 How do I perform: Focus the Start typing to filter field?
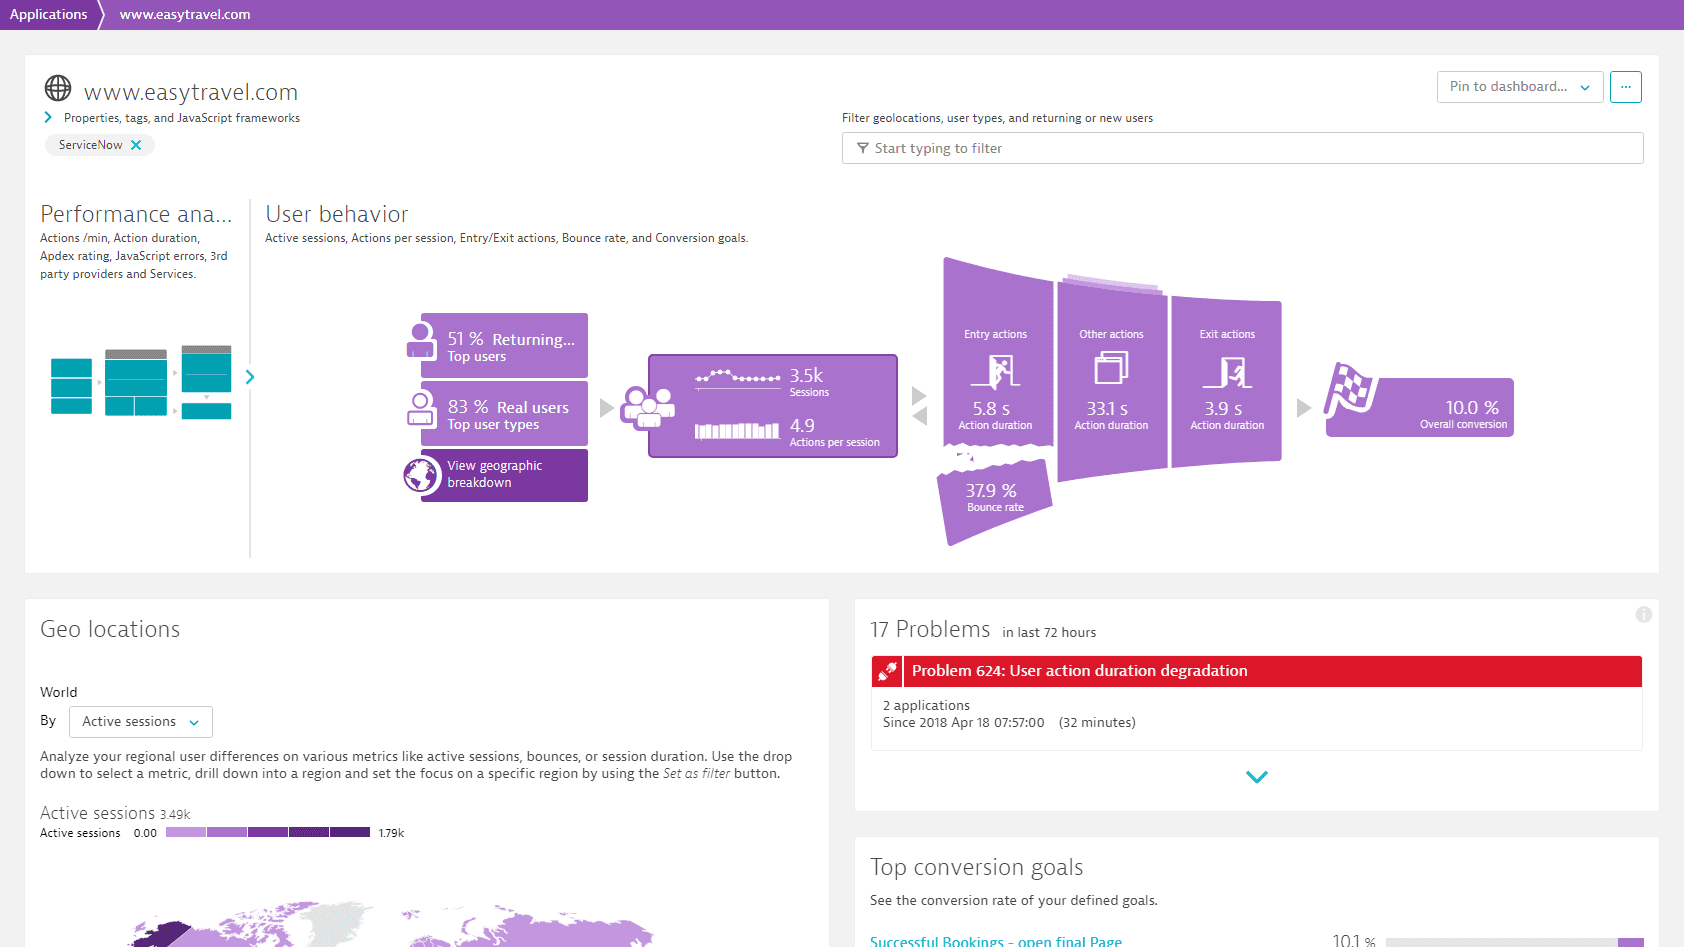tap(1242, 148)
